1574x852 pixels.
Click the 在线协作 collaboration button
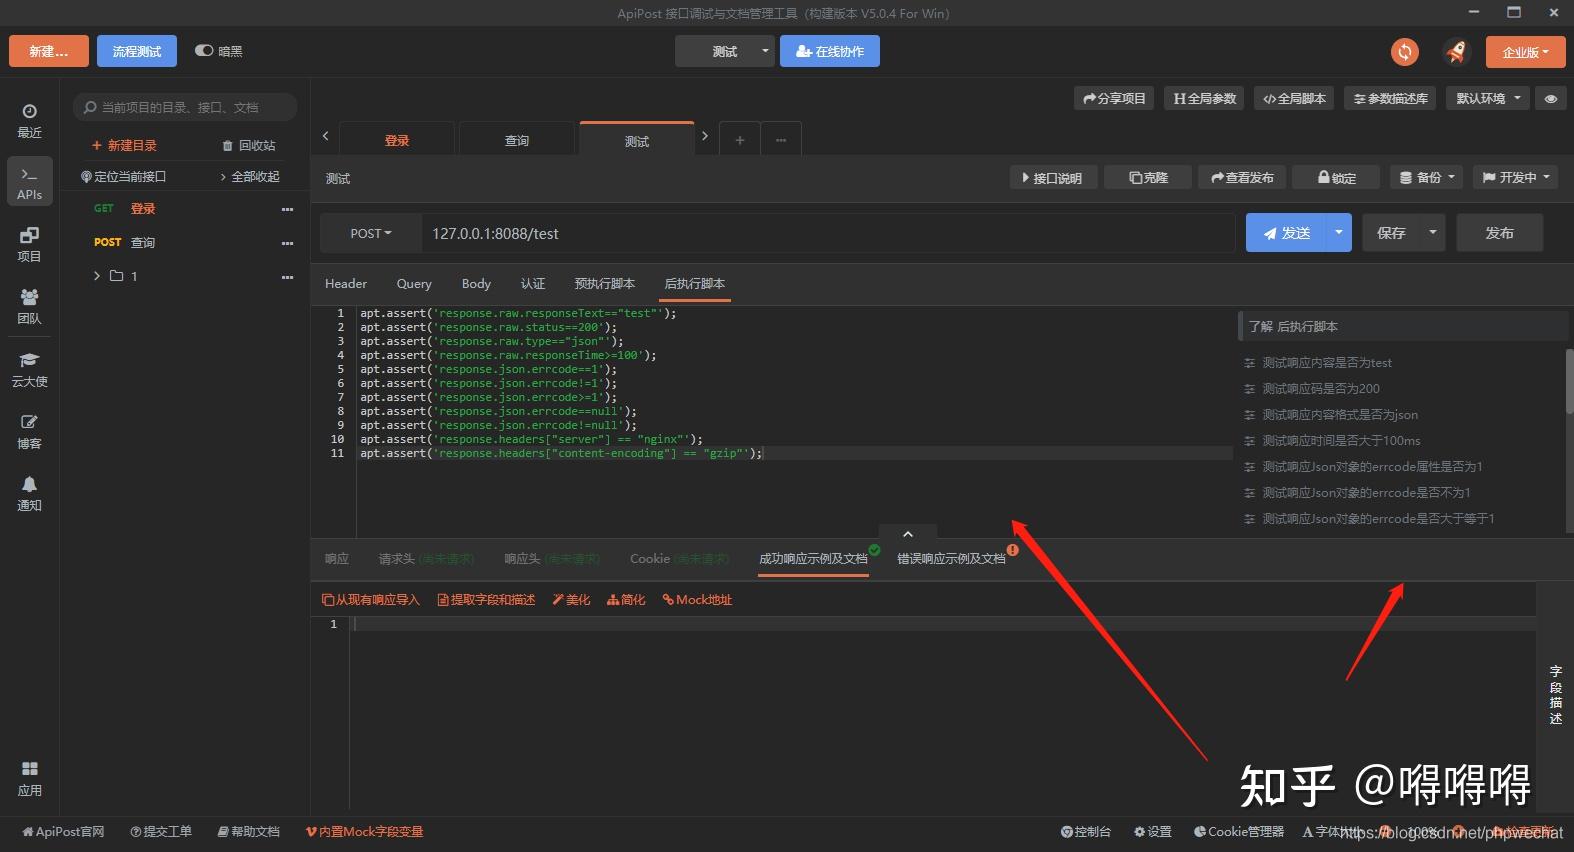point(830,51)
